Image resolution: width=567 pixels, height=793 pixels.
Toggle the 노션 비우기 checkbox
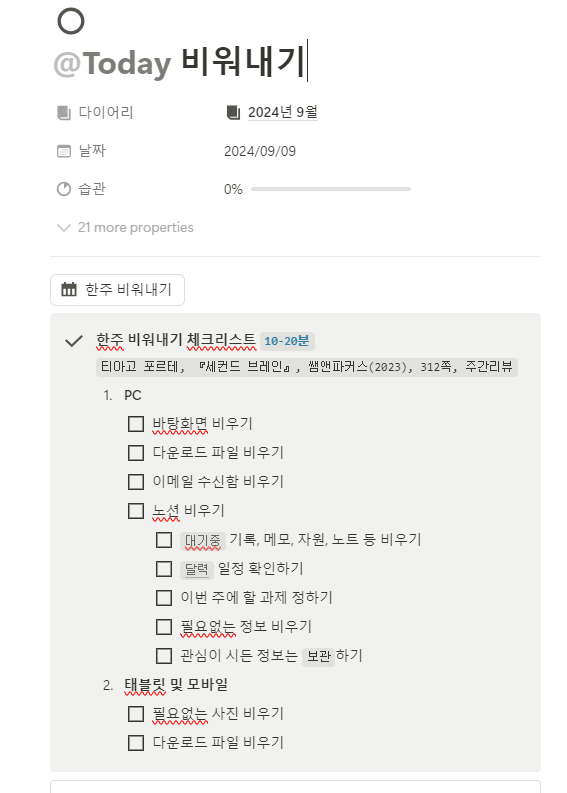click(136, 511)
